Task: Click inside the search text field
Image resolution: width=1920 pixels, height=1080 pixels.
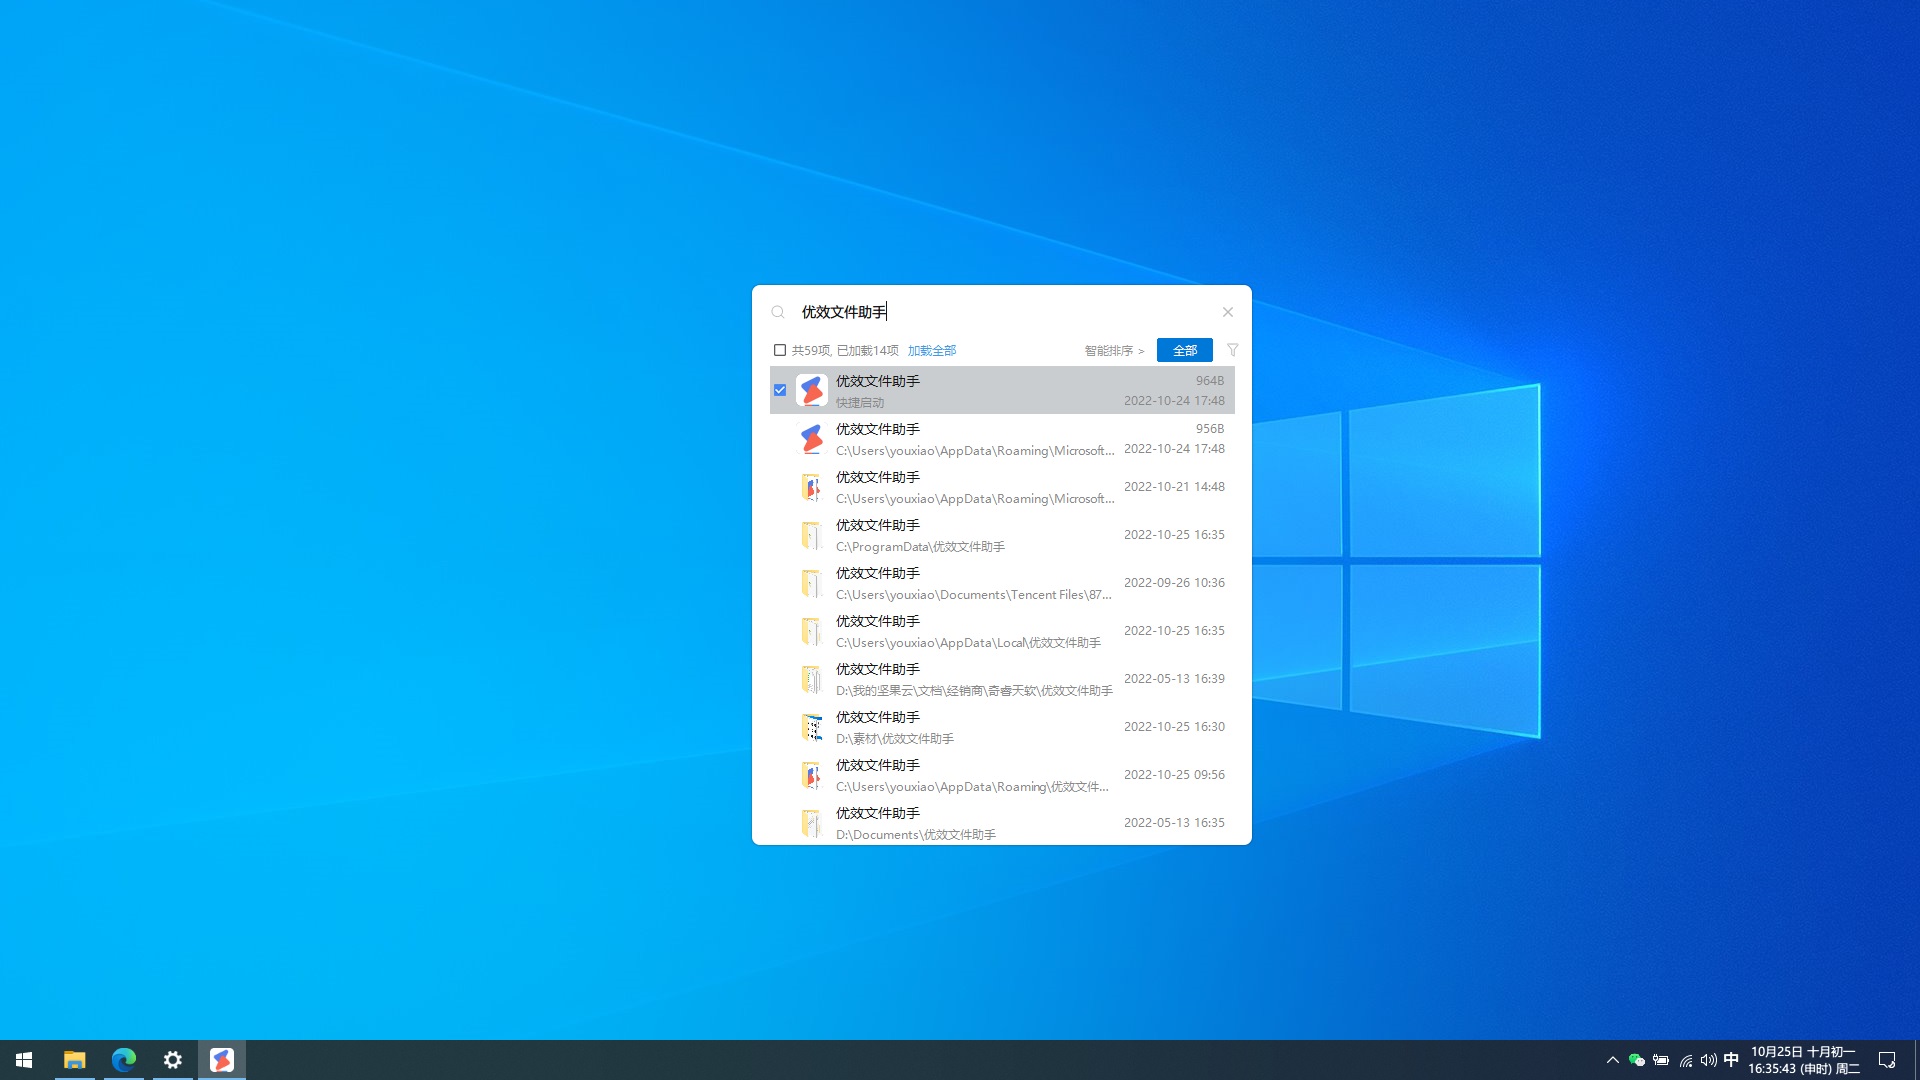Action: 1000,312
